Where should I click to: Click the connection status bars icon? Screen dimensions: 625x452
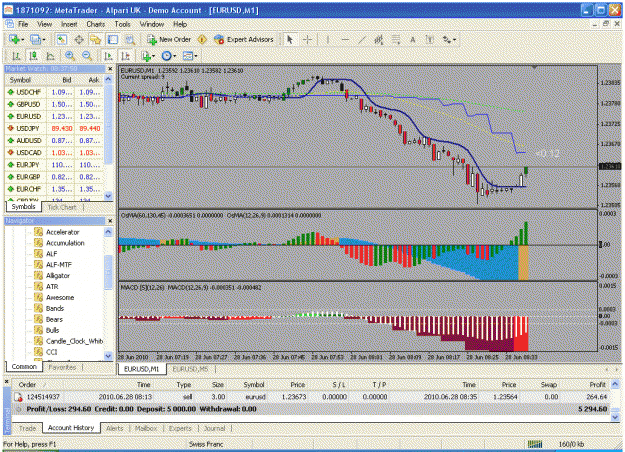point(535,444)
